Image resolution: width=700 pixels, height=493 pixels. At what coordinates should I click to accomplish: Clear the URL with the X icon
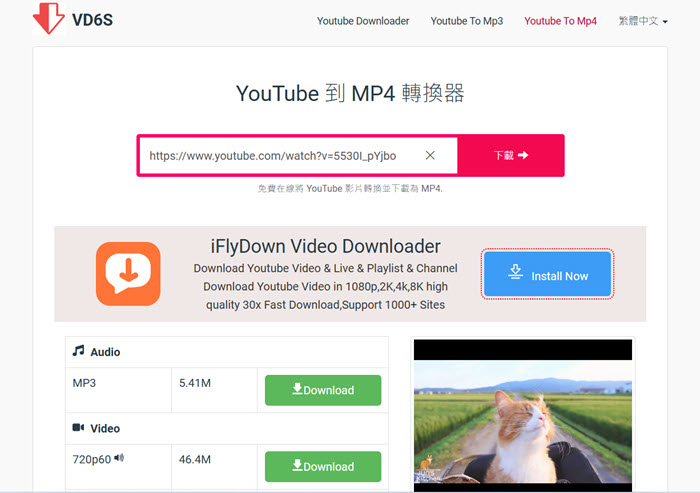pyautogui.click(x=430, y=155)
